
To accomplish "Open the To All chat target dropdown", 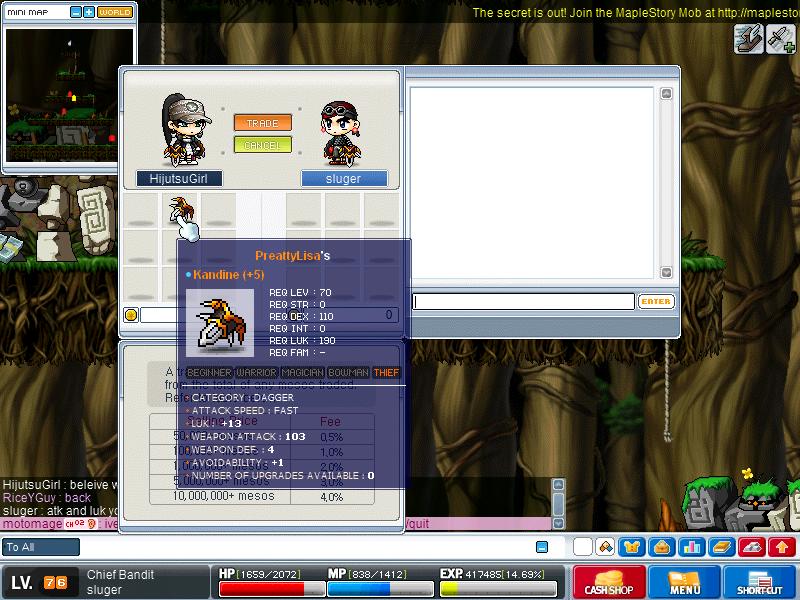I will tap(41, 547).
